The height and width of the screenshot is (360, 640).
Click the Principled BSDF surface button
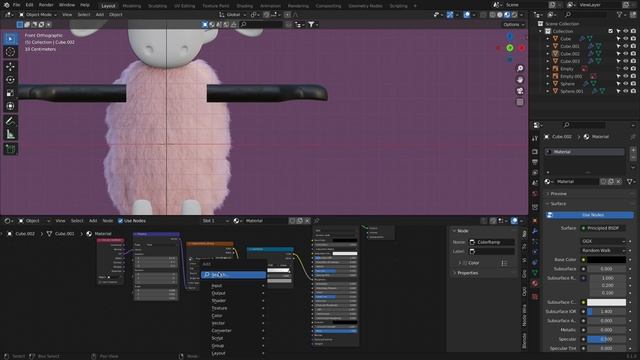pyautogui.click(x=603, y=228)
